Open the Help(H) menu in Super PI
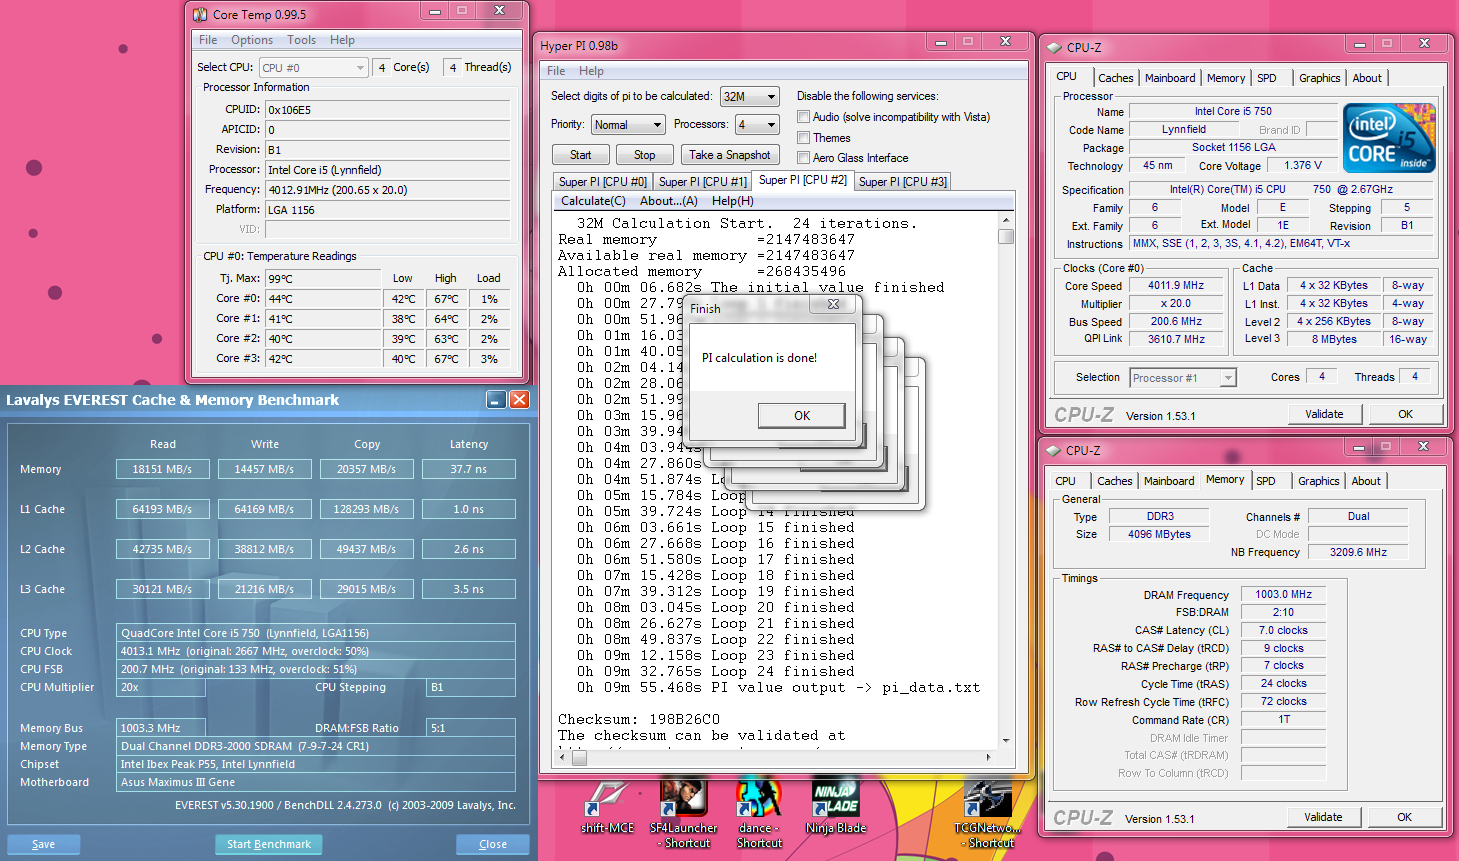Viewport: 1459px width, 861px height. pyautogui.click(x=732, y=201)
